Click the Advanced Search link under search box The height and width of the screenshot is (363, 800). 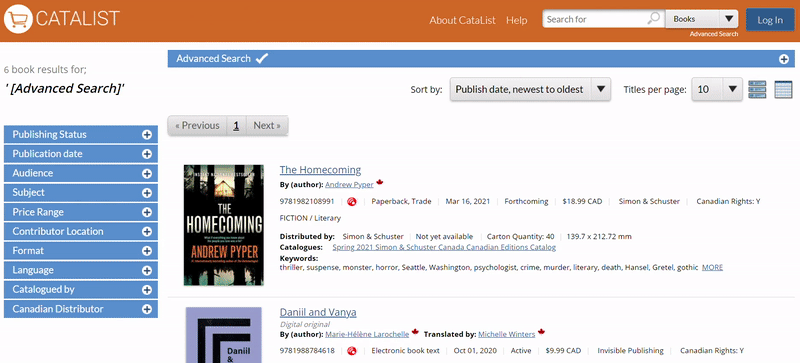(714, 34)
